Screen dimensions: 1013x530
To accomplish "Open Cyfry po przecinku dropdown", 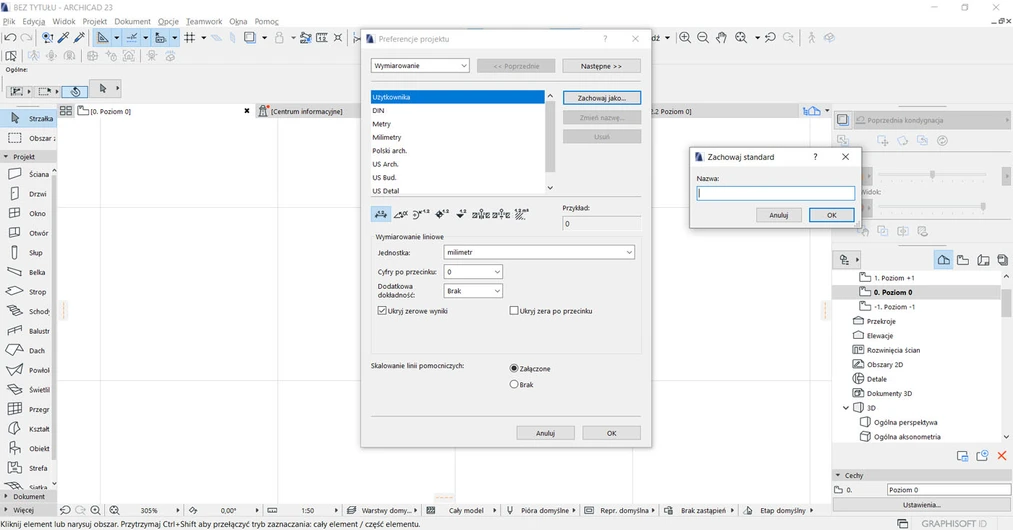I will (x=473, y=272).
